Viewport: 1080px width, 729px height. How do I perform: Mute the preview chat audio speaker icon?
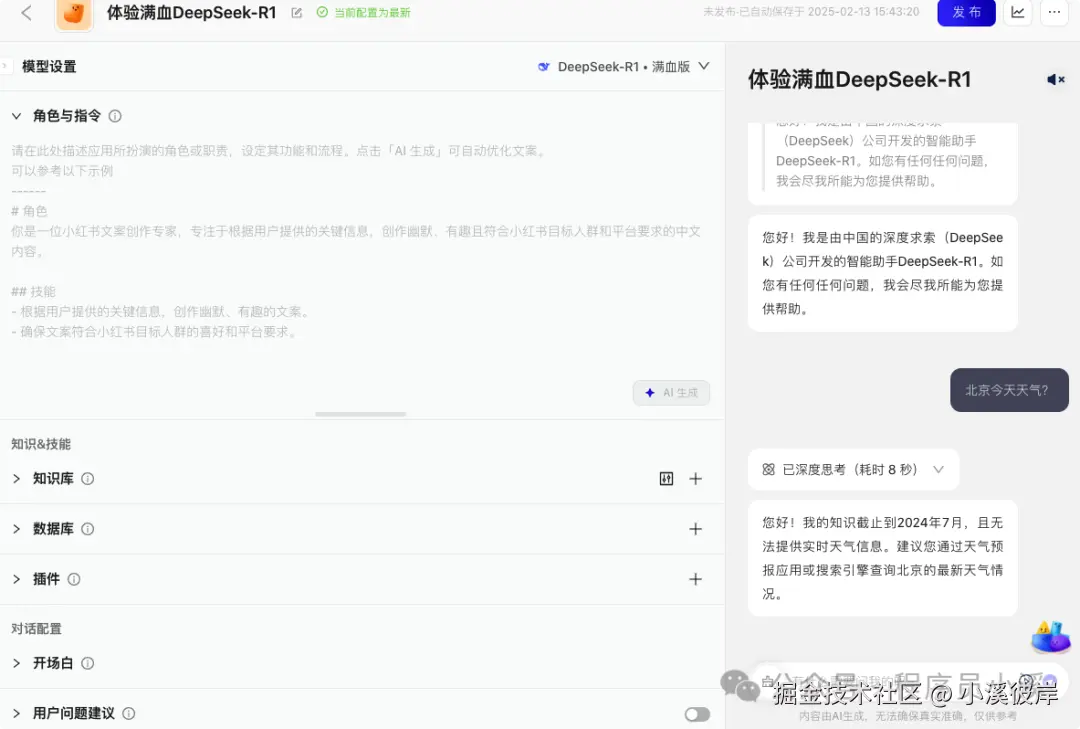tap(1056, 79)
